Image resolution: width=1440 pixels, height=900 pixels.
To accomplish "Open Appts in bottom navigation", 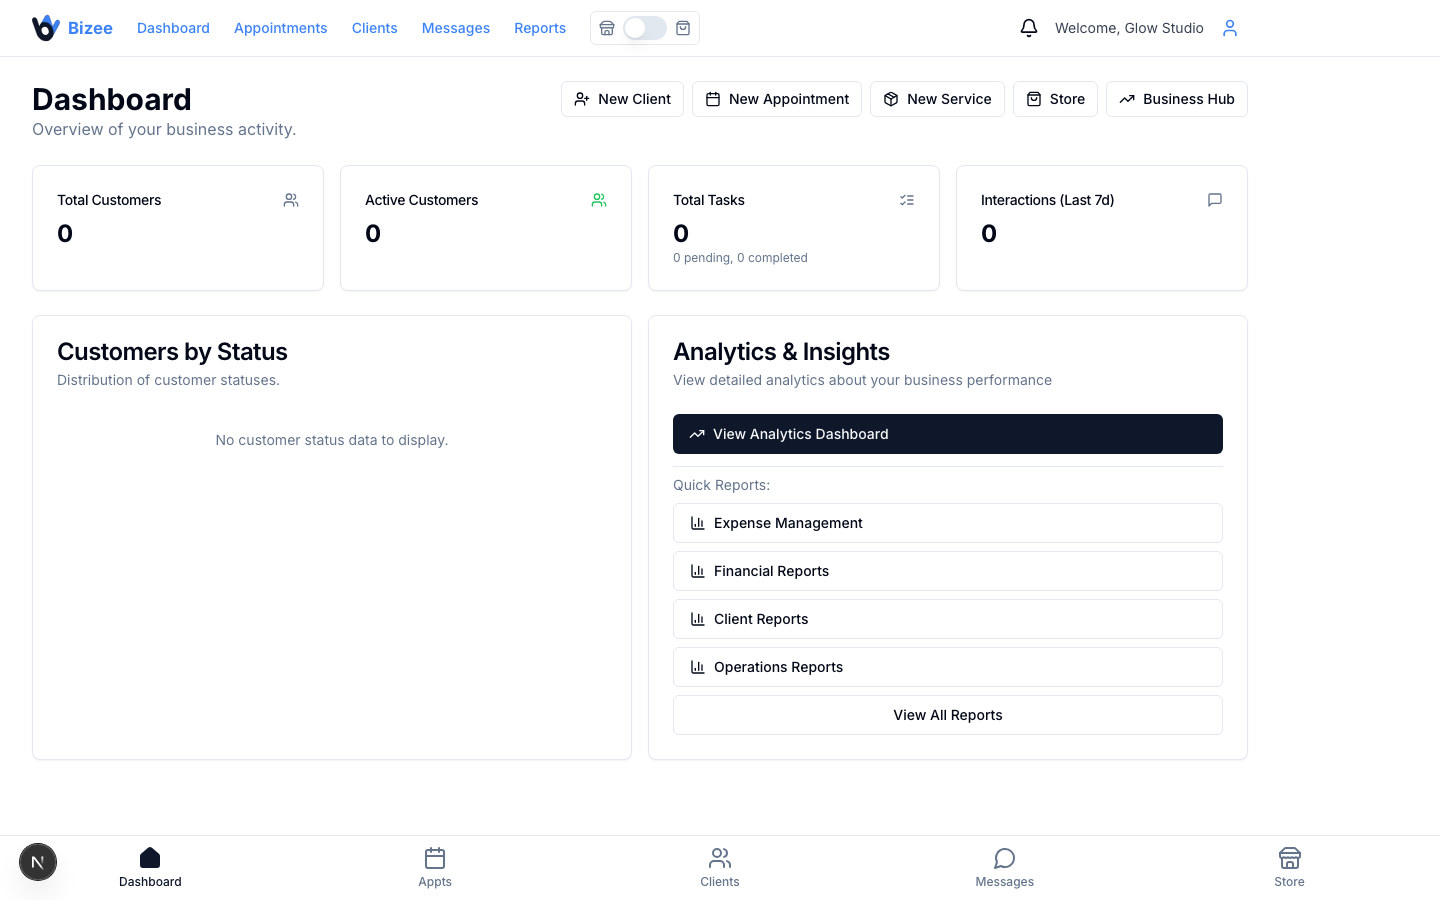I will [x=435, y=868].
